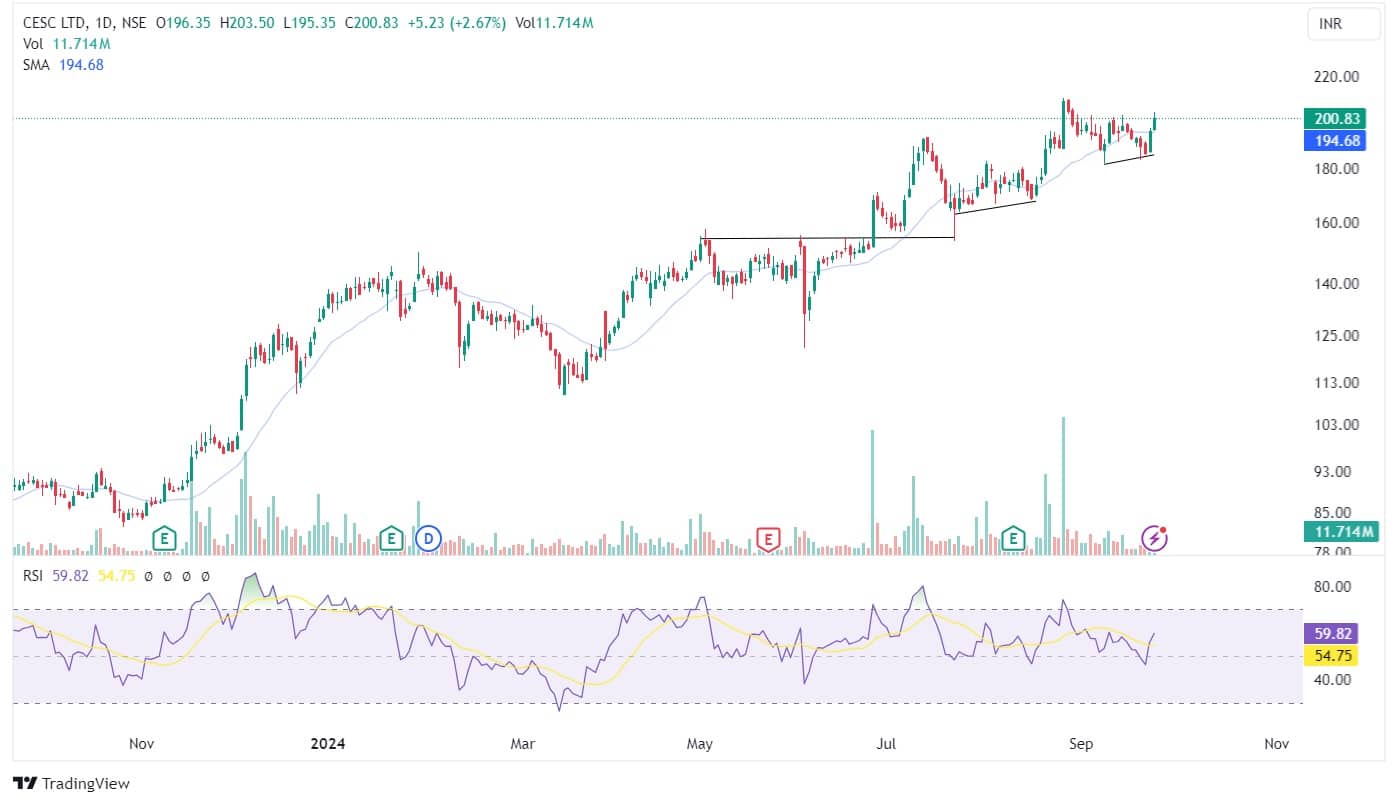Click the 140.00 price axis label
This screenshot has height=805, width=1398.
(1337, 283)
